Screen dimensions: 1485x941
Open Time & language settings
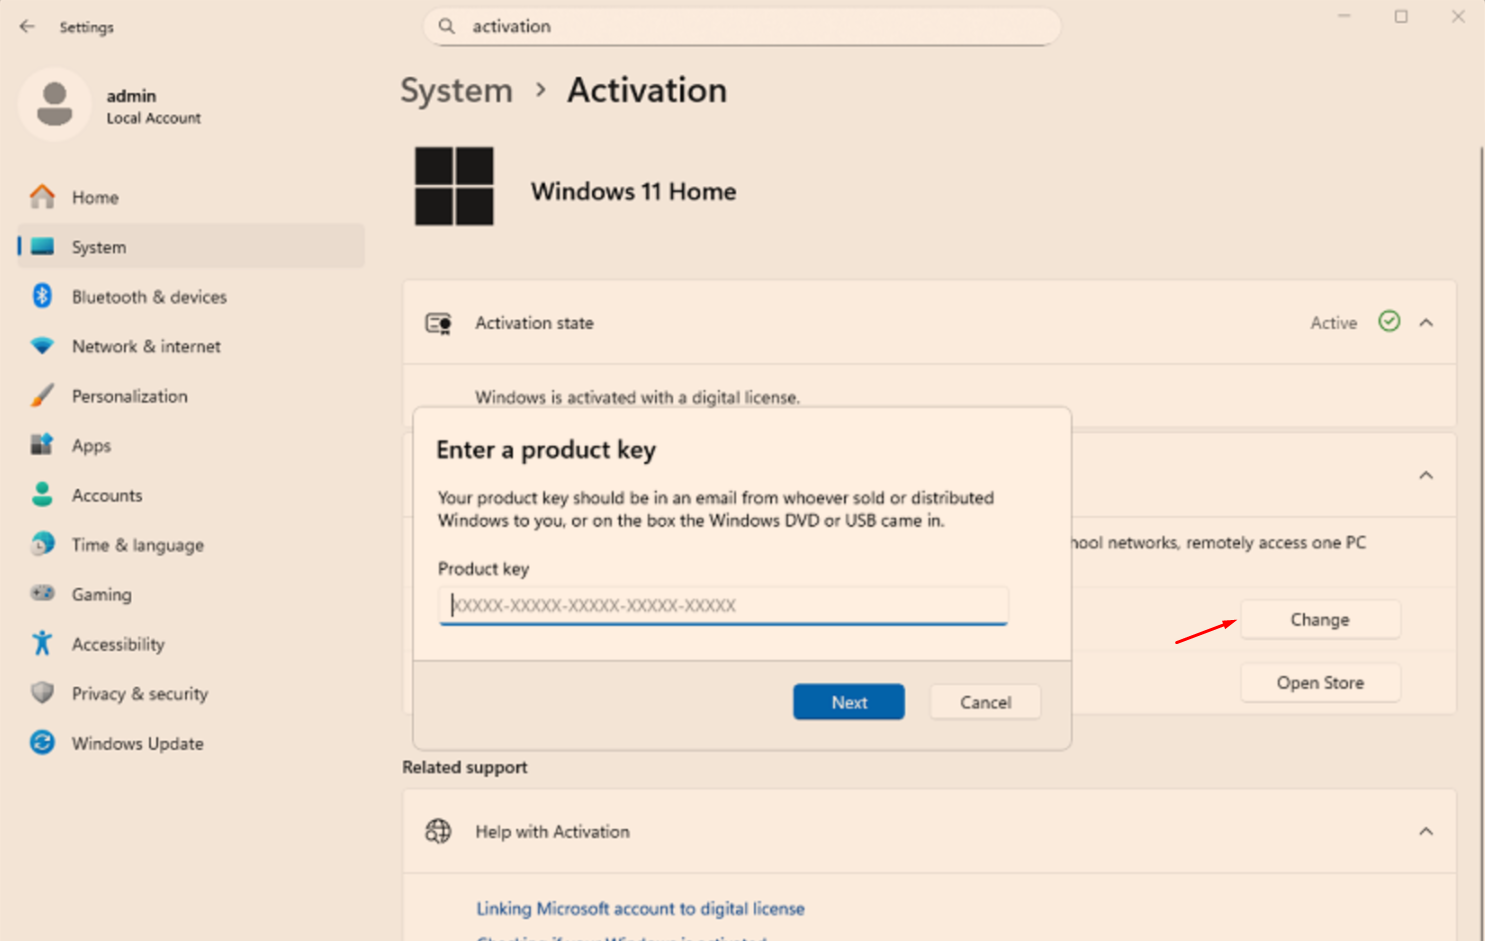137,545
